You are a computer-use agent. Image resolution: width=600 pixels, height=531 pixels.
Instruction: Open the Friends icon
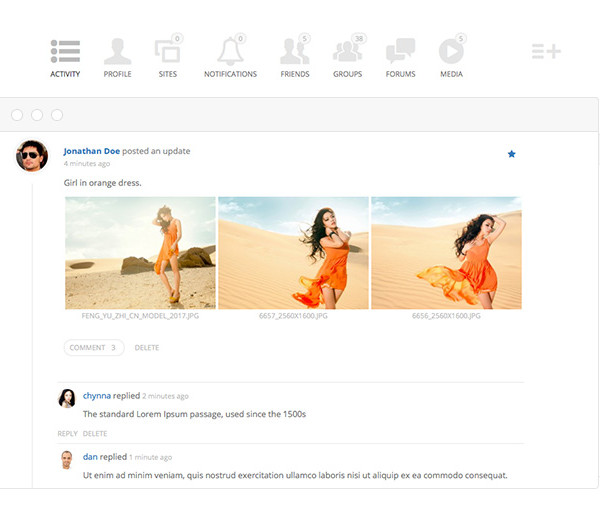[294, 51]
